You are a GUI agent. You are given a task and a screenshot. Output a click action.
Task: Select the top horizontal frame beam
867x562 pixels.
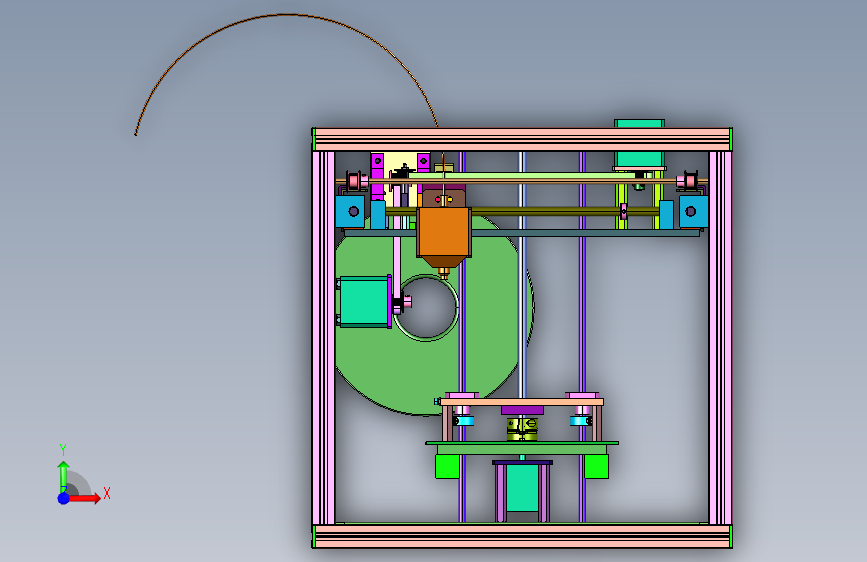pos(522,139)
